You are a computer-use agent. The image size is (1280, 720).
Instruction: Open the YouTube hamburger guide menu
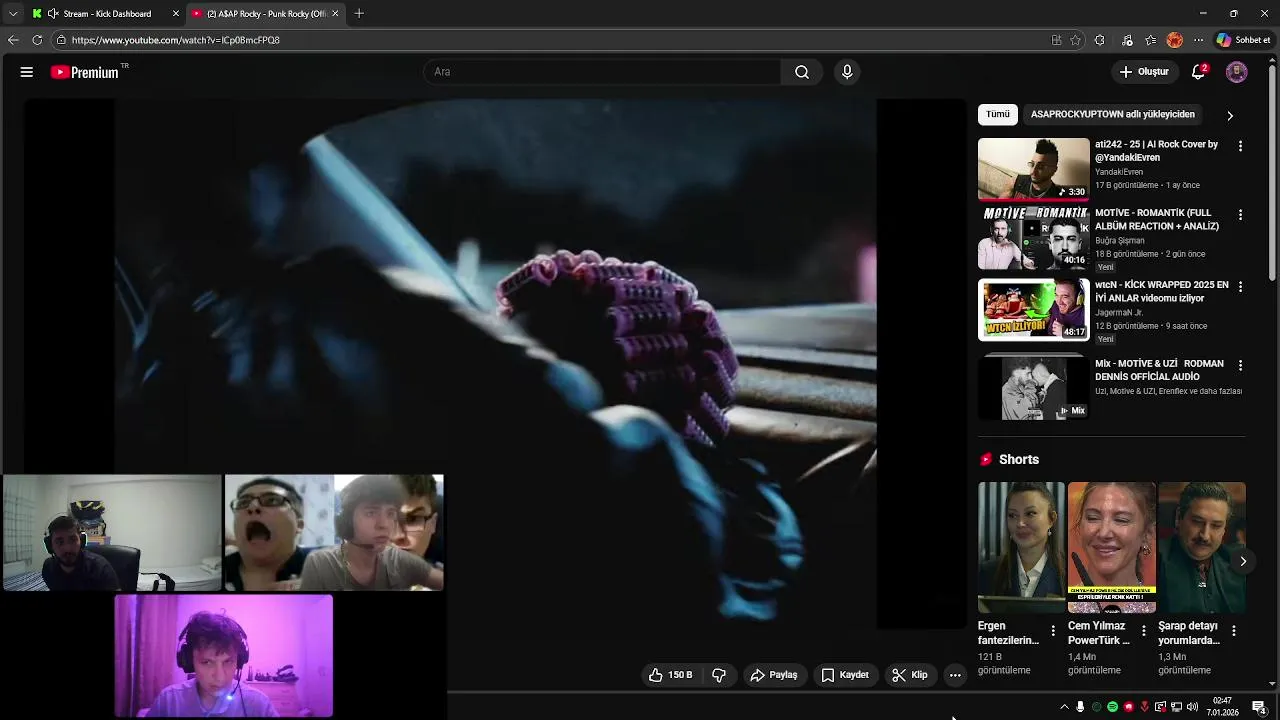27,72
